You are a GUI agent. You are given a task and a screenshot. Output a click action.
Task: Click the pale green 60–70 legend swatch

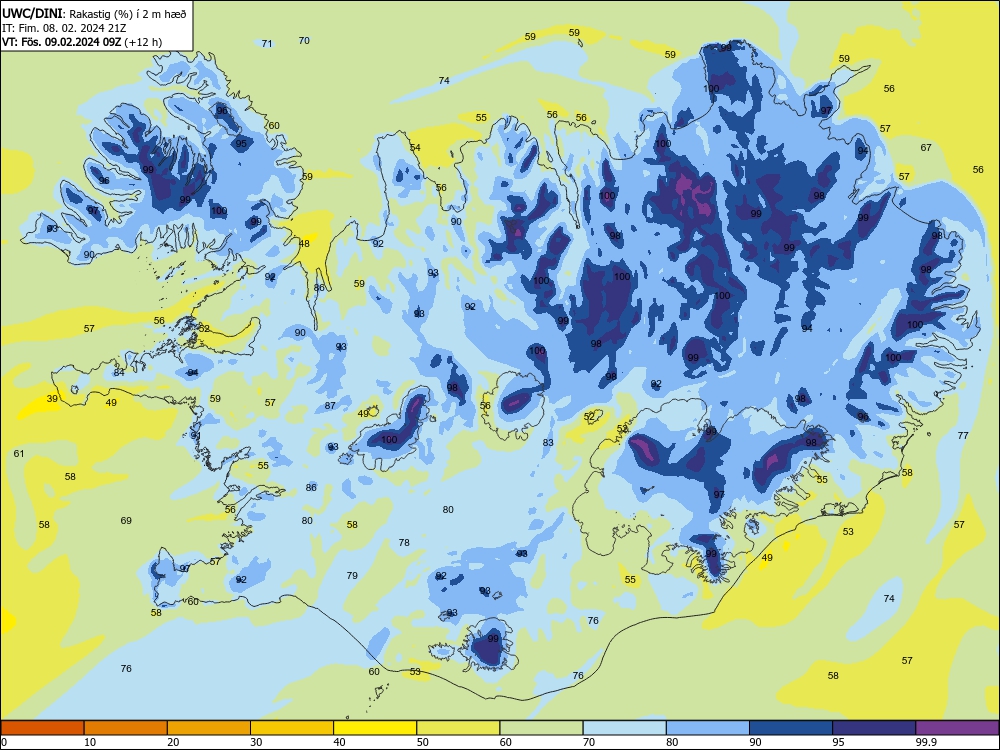[x=541, y=728]
